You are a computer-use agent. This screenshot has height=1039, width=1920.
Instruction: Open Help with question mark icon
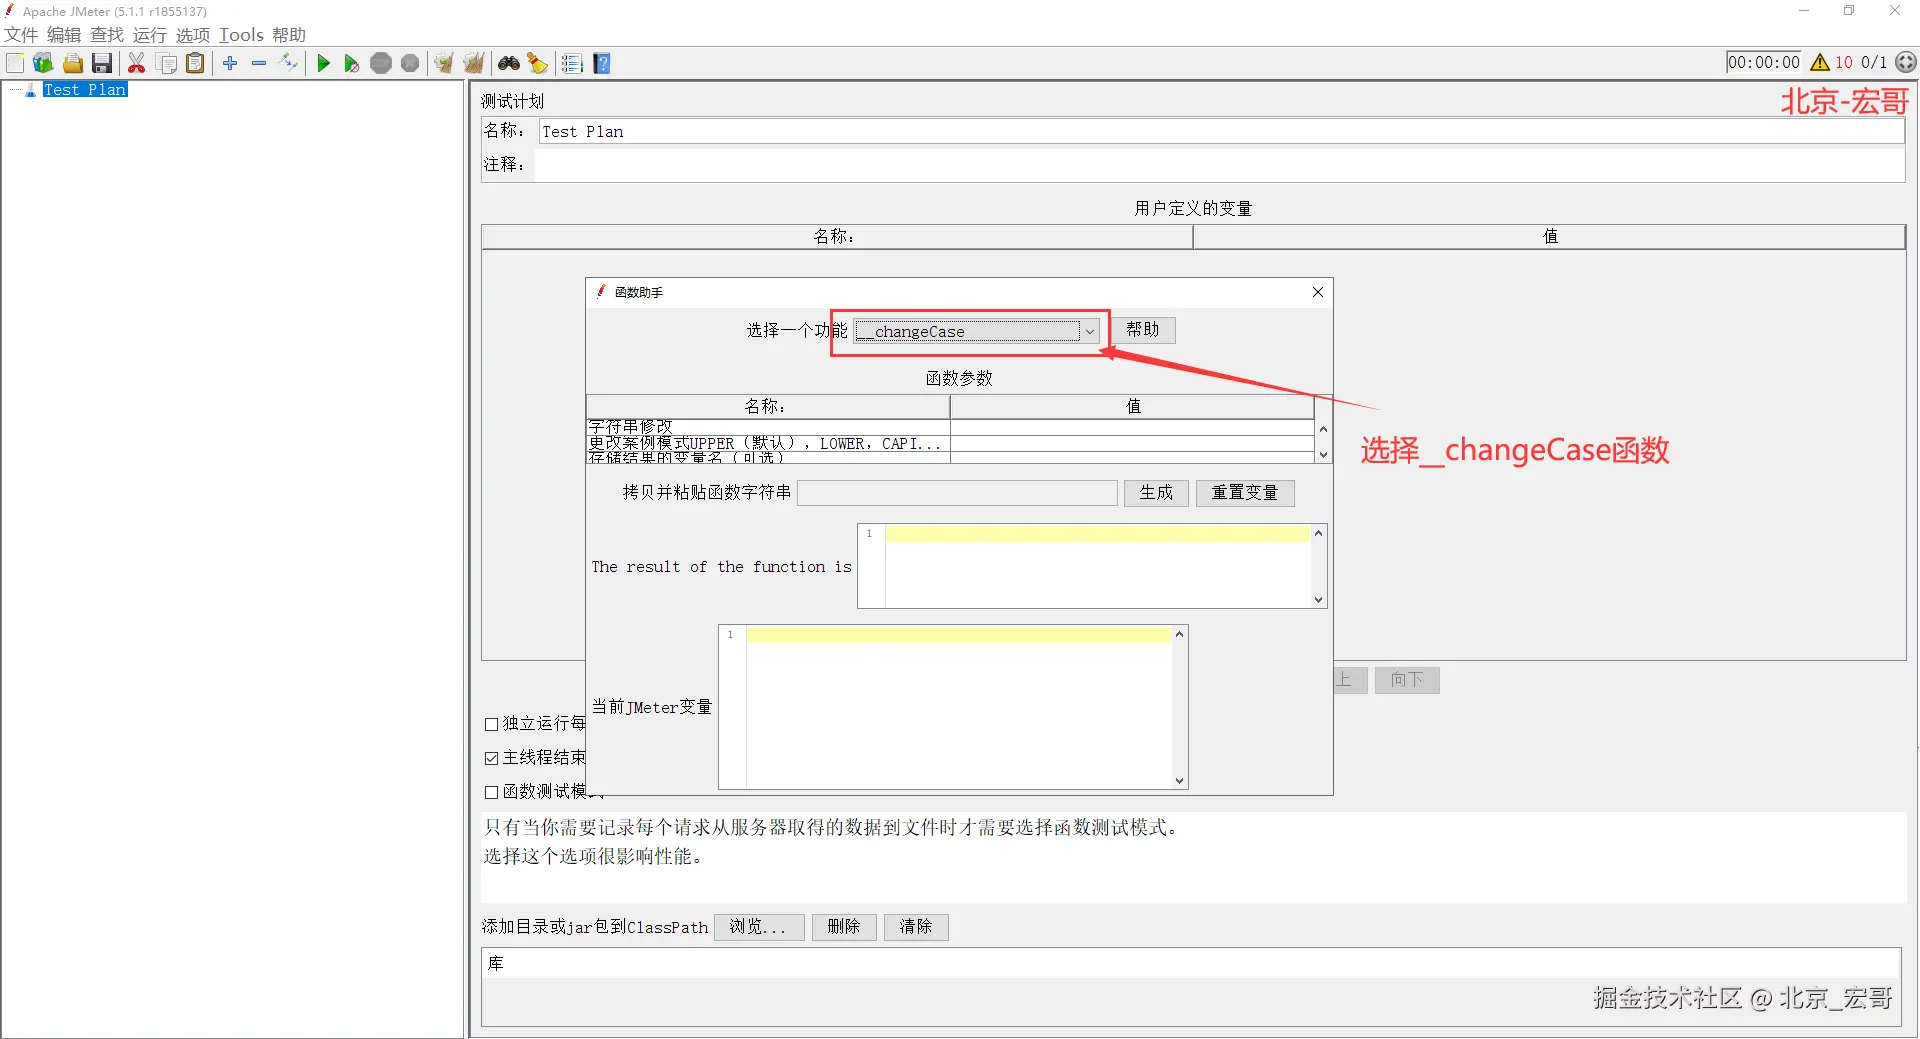(x=602, y=63)
